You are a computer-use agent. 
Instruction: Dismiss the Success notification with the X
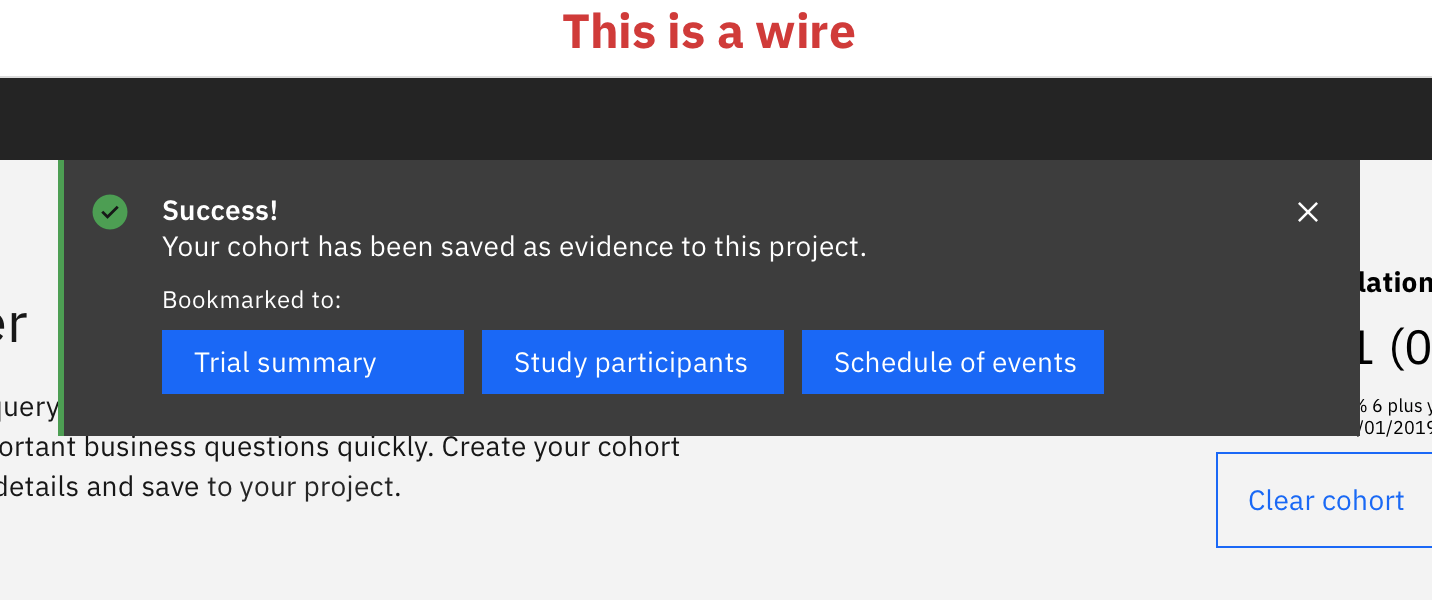pyautogui.click(x=1307, y=212)
